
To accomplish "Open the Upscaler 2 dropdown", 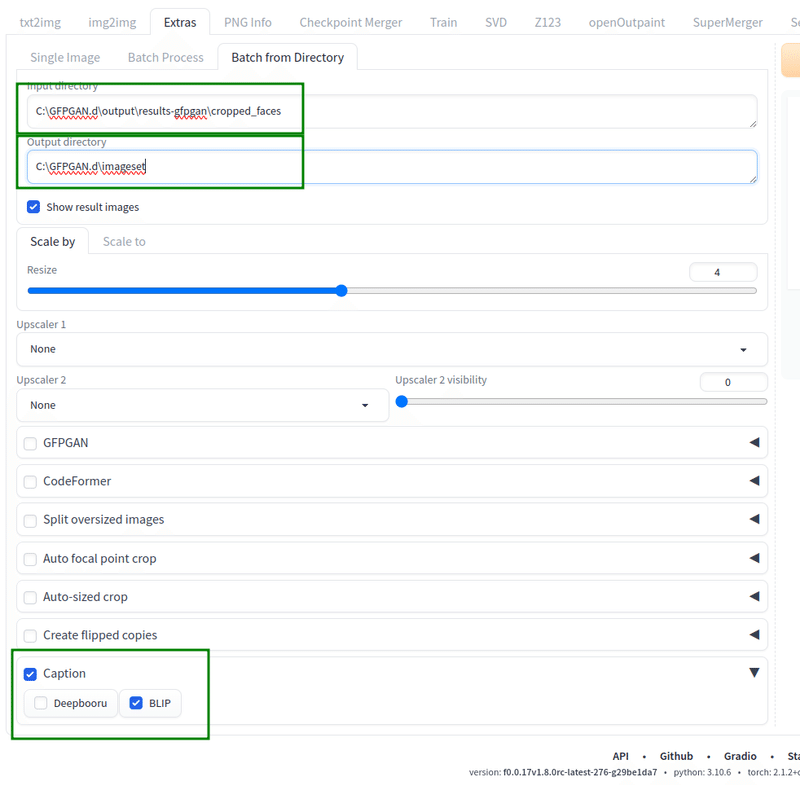I will 202,405.
